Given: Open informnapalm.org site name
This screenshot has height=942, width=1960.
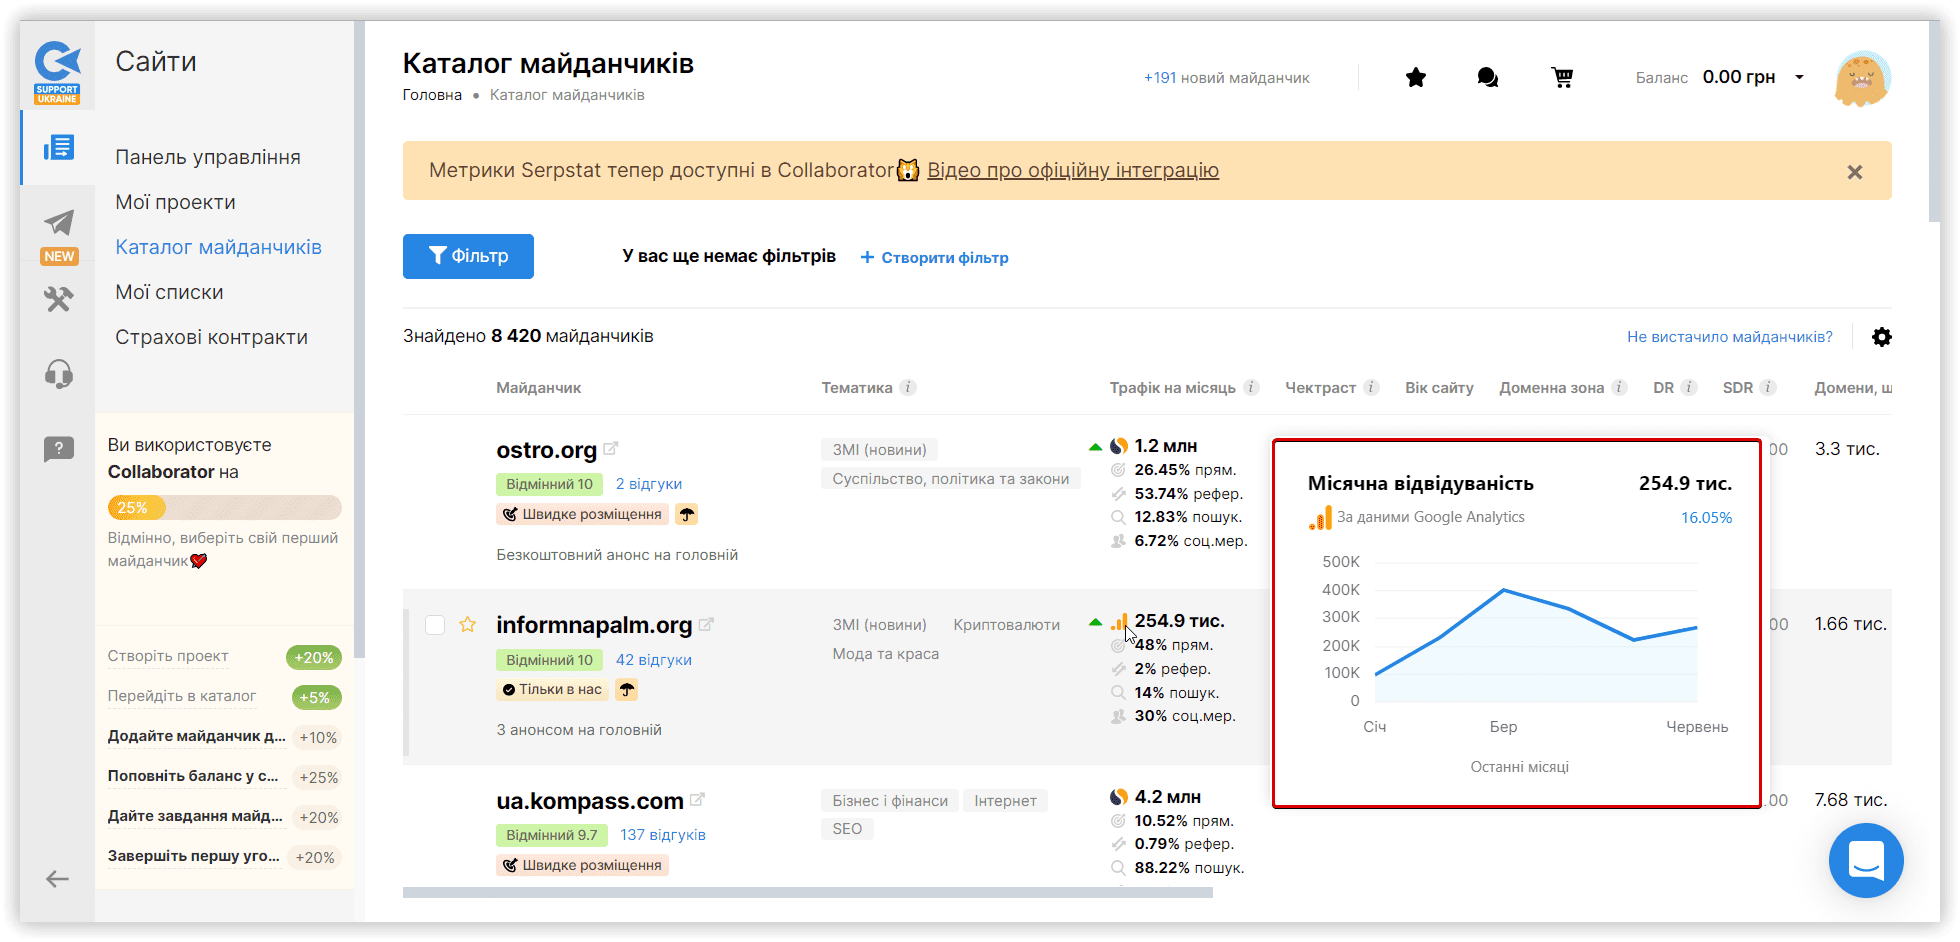Looking at the screenshot, I should pyautogui.click(x=594, y=625).
